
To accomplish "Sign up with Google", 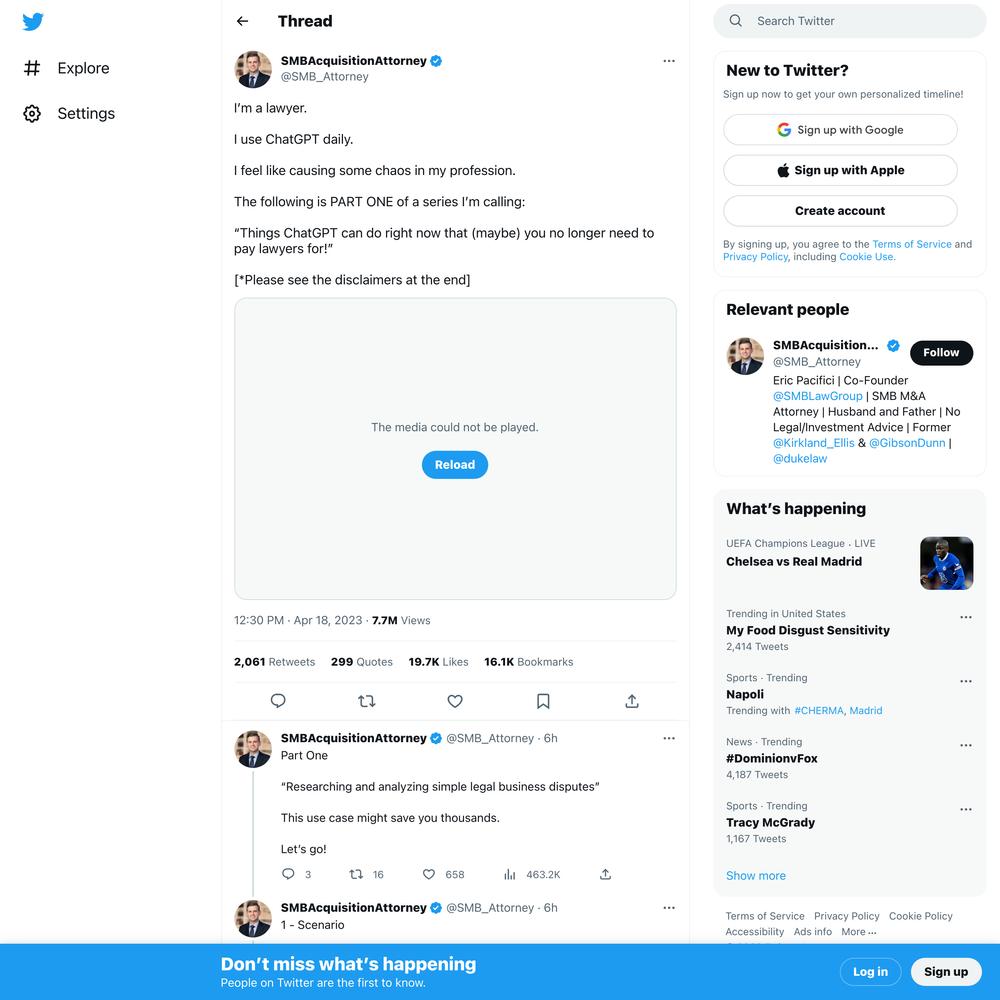I will click(x=840, y=130).
